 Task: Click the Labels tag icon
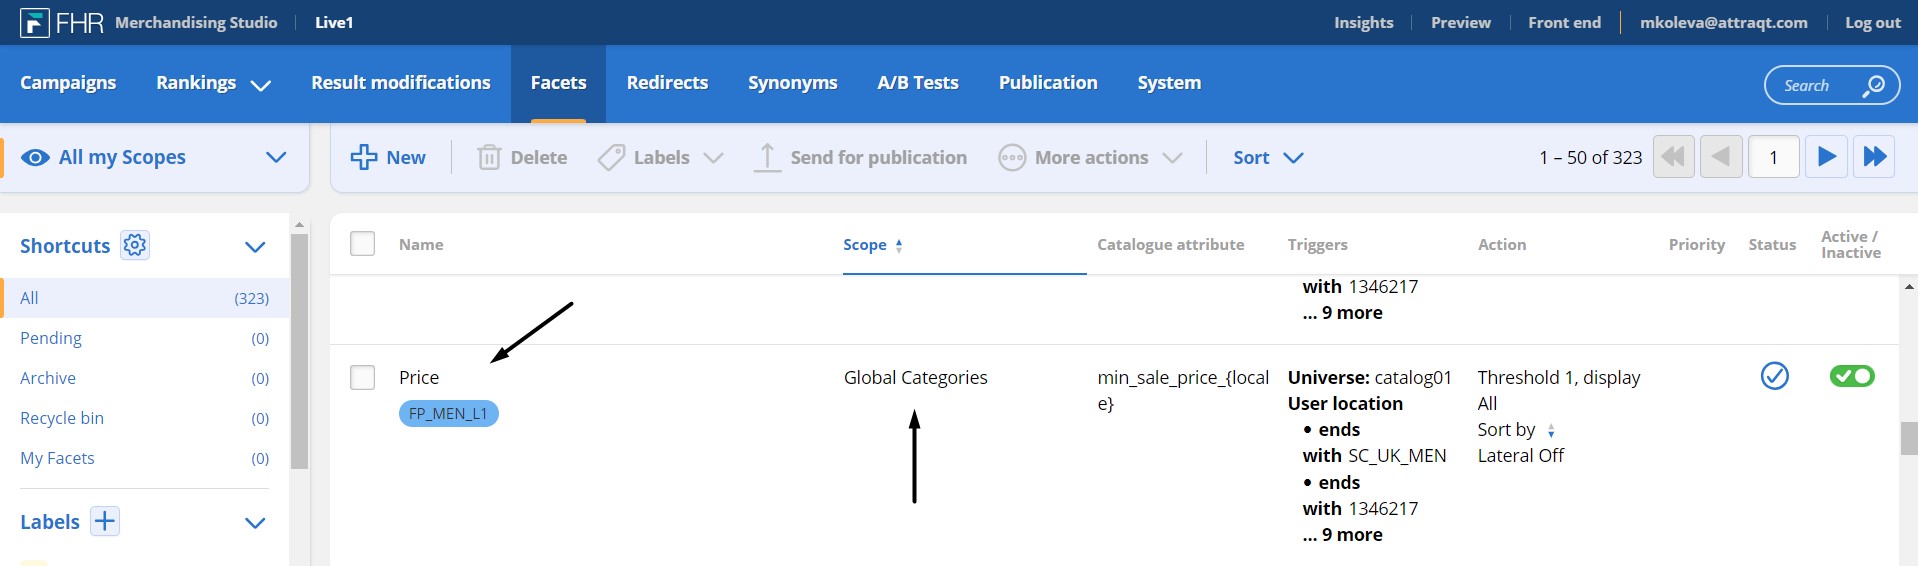pyautogui.click(x=611, y=157)
